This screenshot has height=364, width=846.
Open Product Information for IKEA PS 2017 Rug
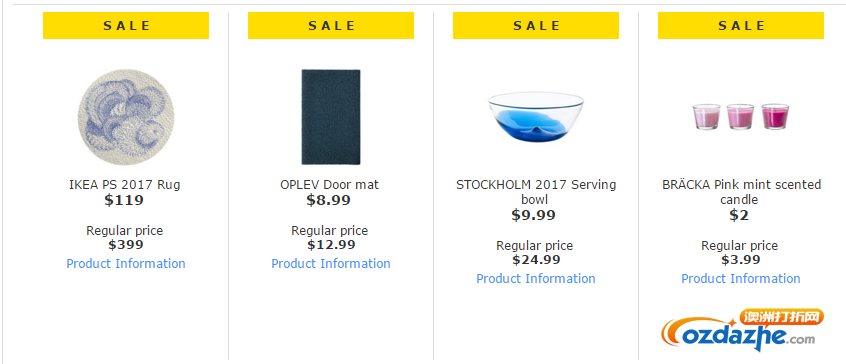click(126, 264)
